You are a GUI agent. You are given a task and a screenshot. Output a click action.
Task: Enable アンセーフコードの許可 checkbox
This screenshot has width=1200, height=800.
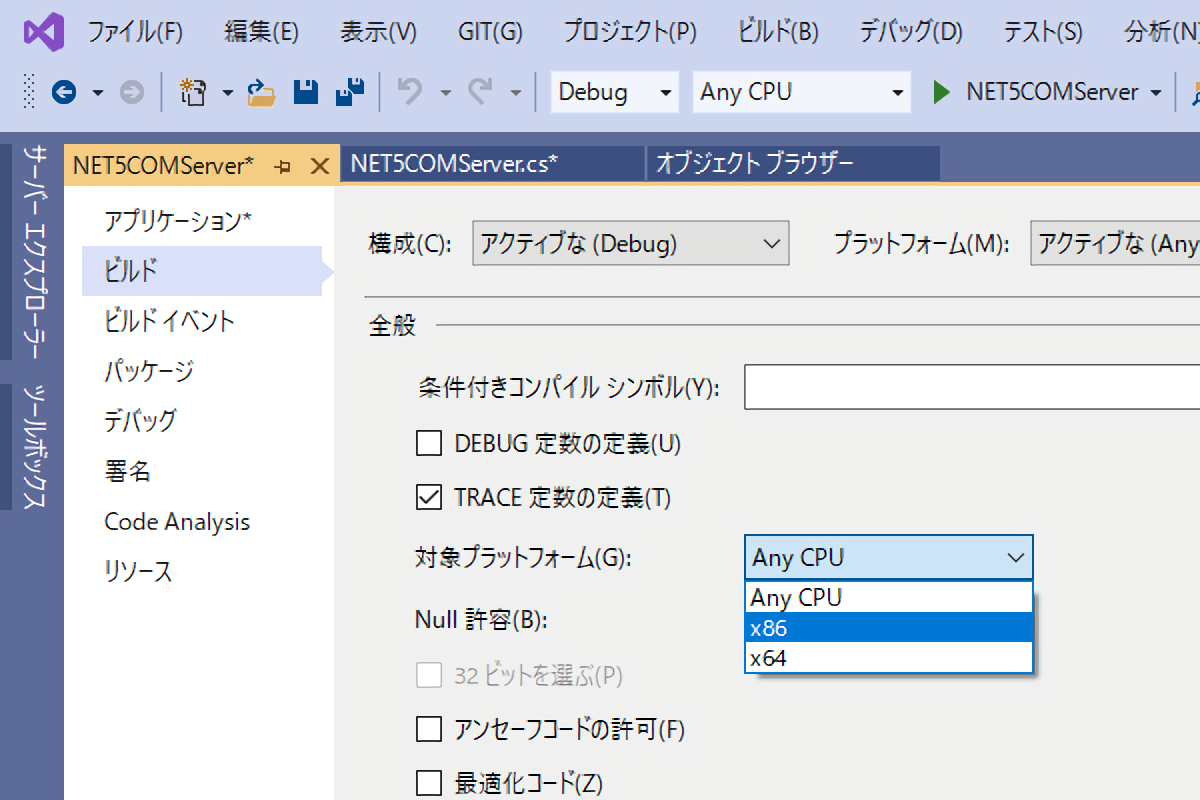[x=429, y=729]
